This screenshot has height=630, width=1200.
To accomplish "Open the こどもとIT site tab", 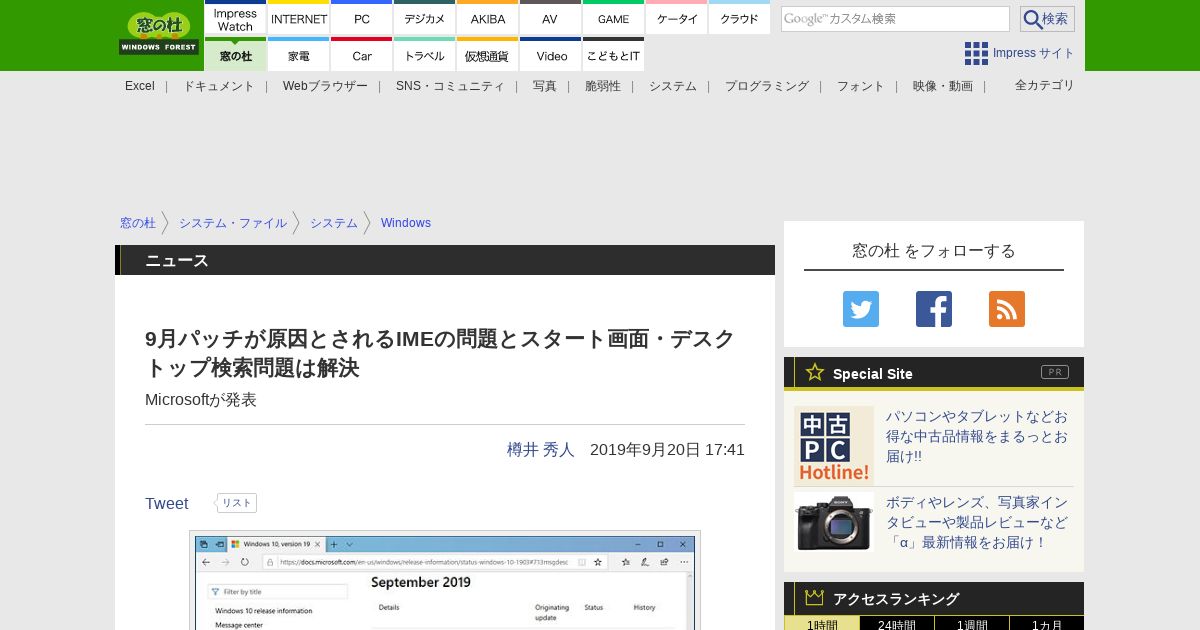I will (x=613, y=55).
